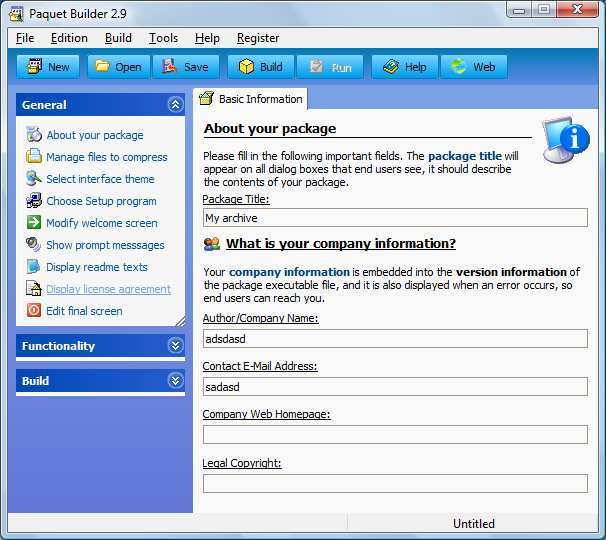606x540 pixels.
Task: Click the Run toolbar button
Action: click(x=330, y=67)
